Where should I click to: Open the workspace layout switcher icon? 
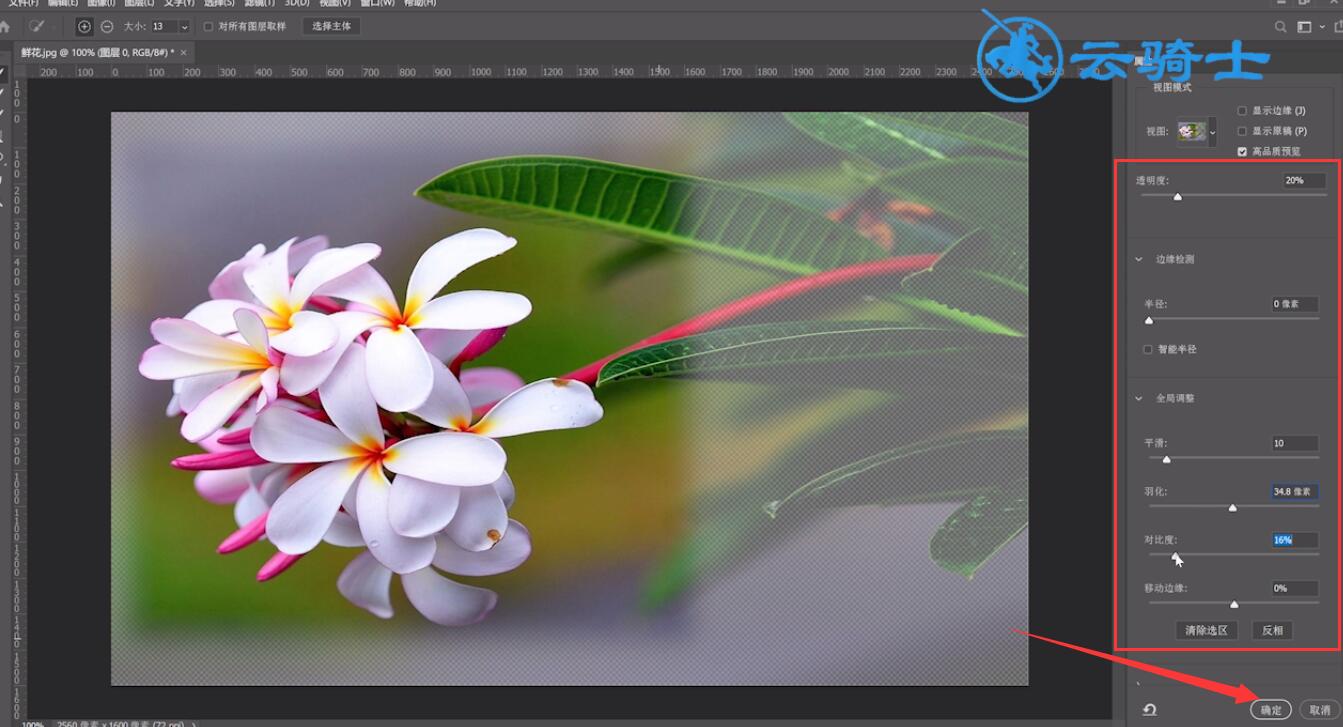click(x=1304, y=27)
